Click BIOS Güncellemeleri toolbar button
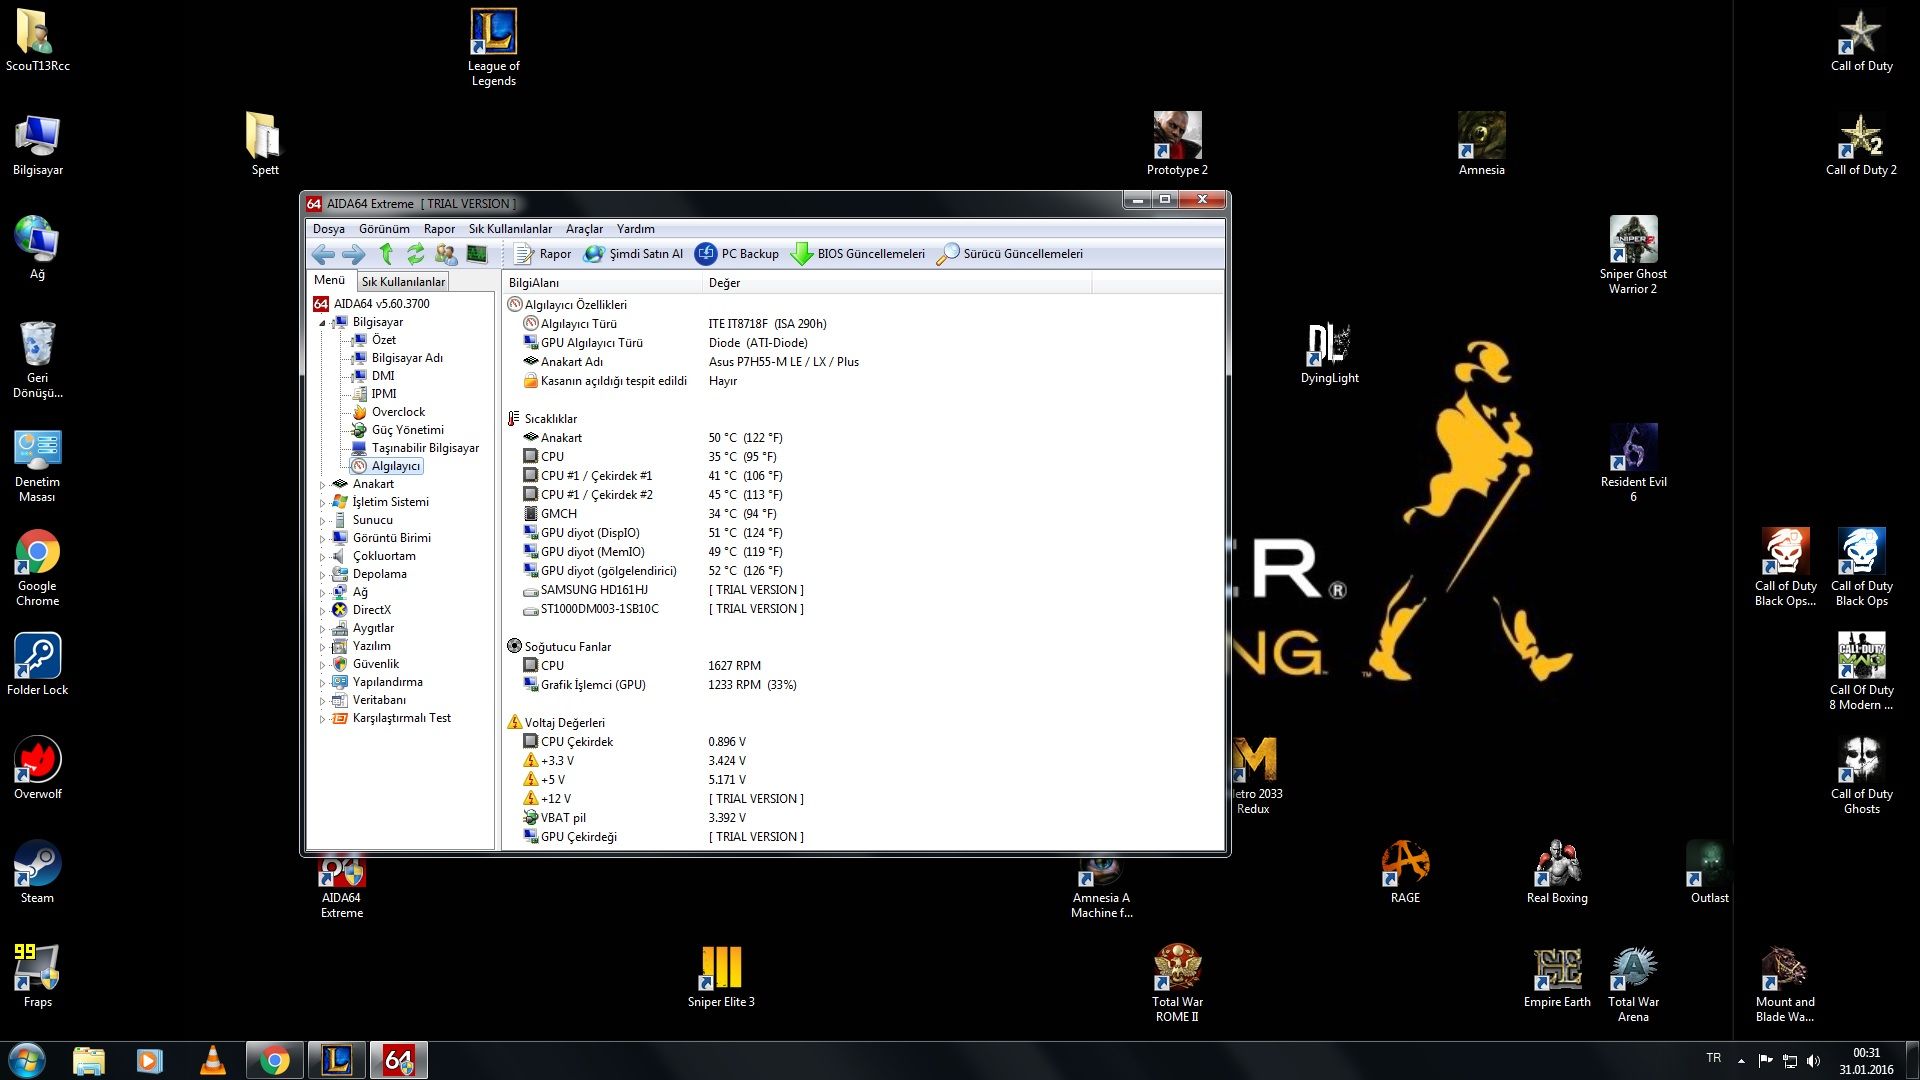This screenshot has width=1920, height=1080. 858,254
